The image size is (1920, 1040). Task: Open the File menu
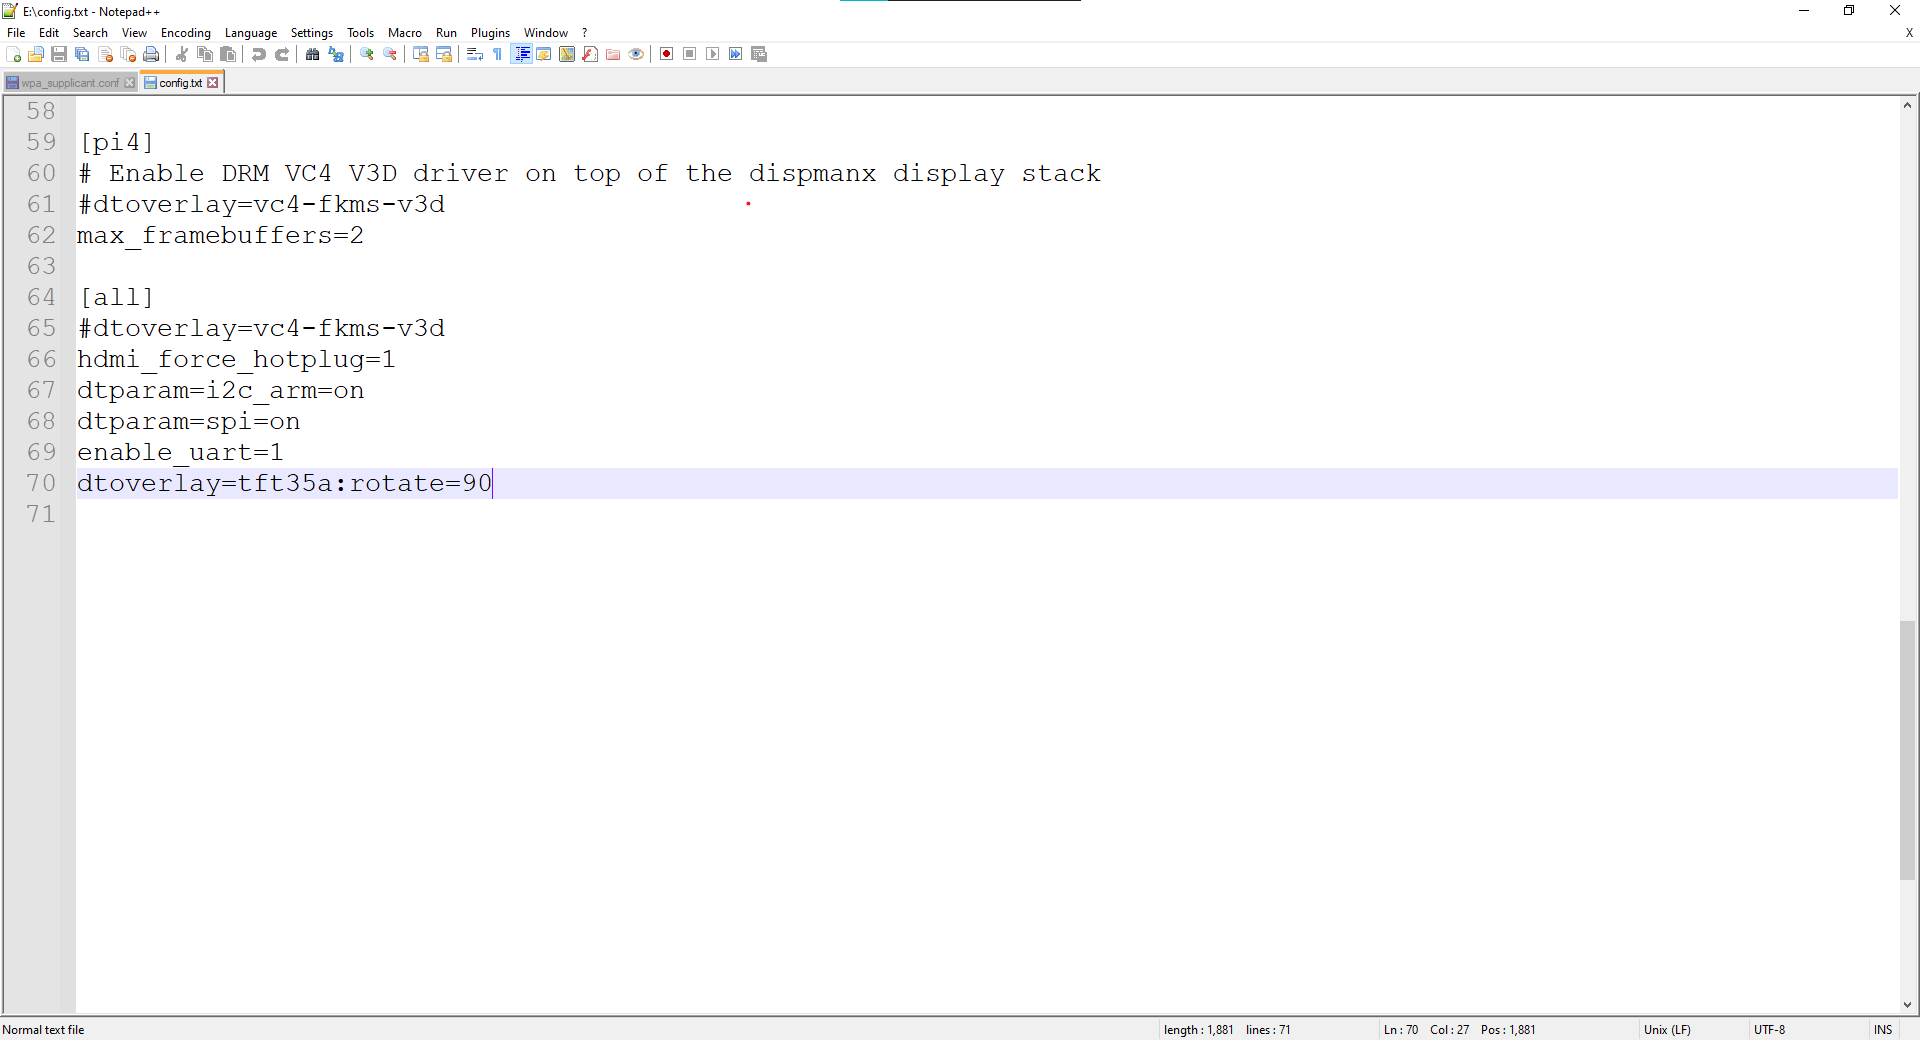(x=16, y=33)
